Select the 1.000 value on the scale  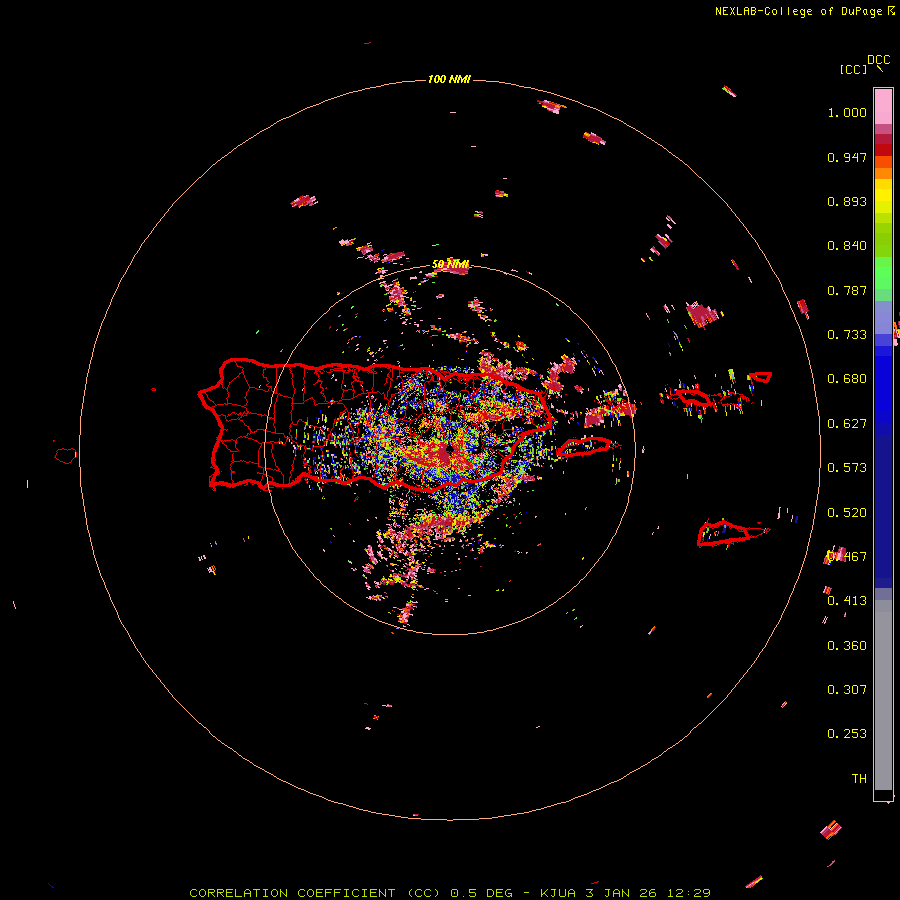[847, 112]
